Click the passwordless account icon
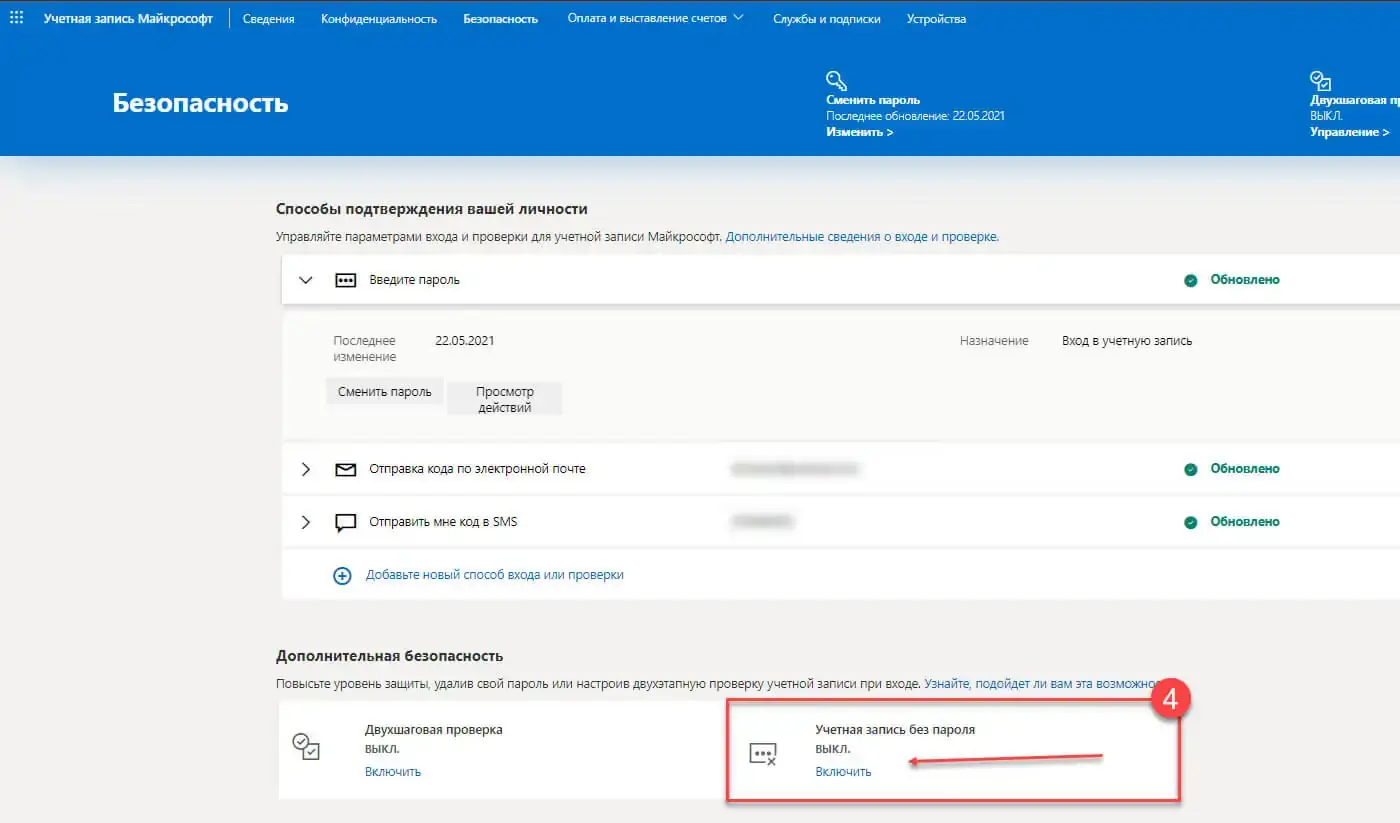The image size is (1400, 823). [x=763, y=754]
